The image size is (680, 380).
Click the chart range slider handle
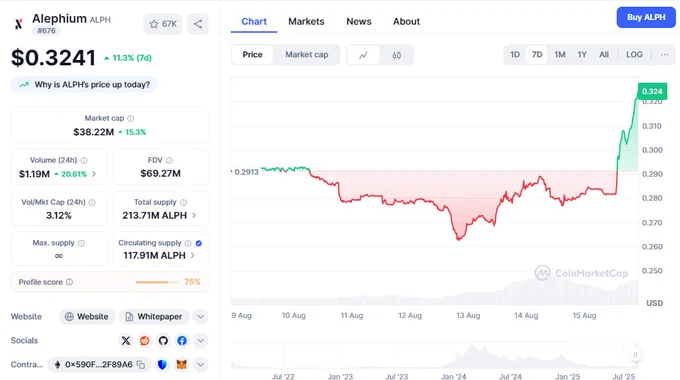[x=635, y=354]
